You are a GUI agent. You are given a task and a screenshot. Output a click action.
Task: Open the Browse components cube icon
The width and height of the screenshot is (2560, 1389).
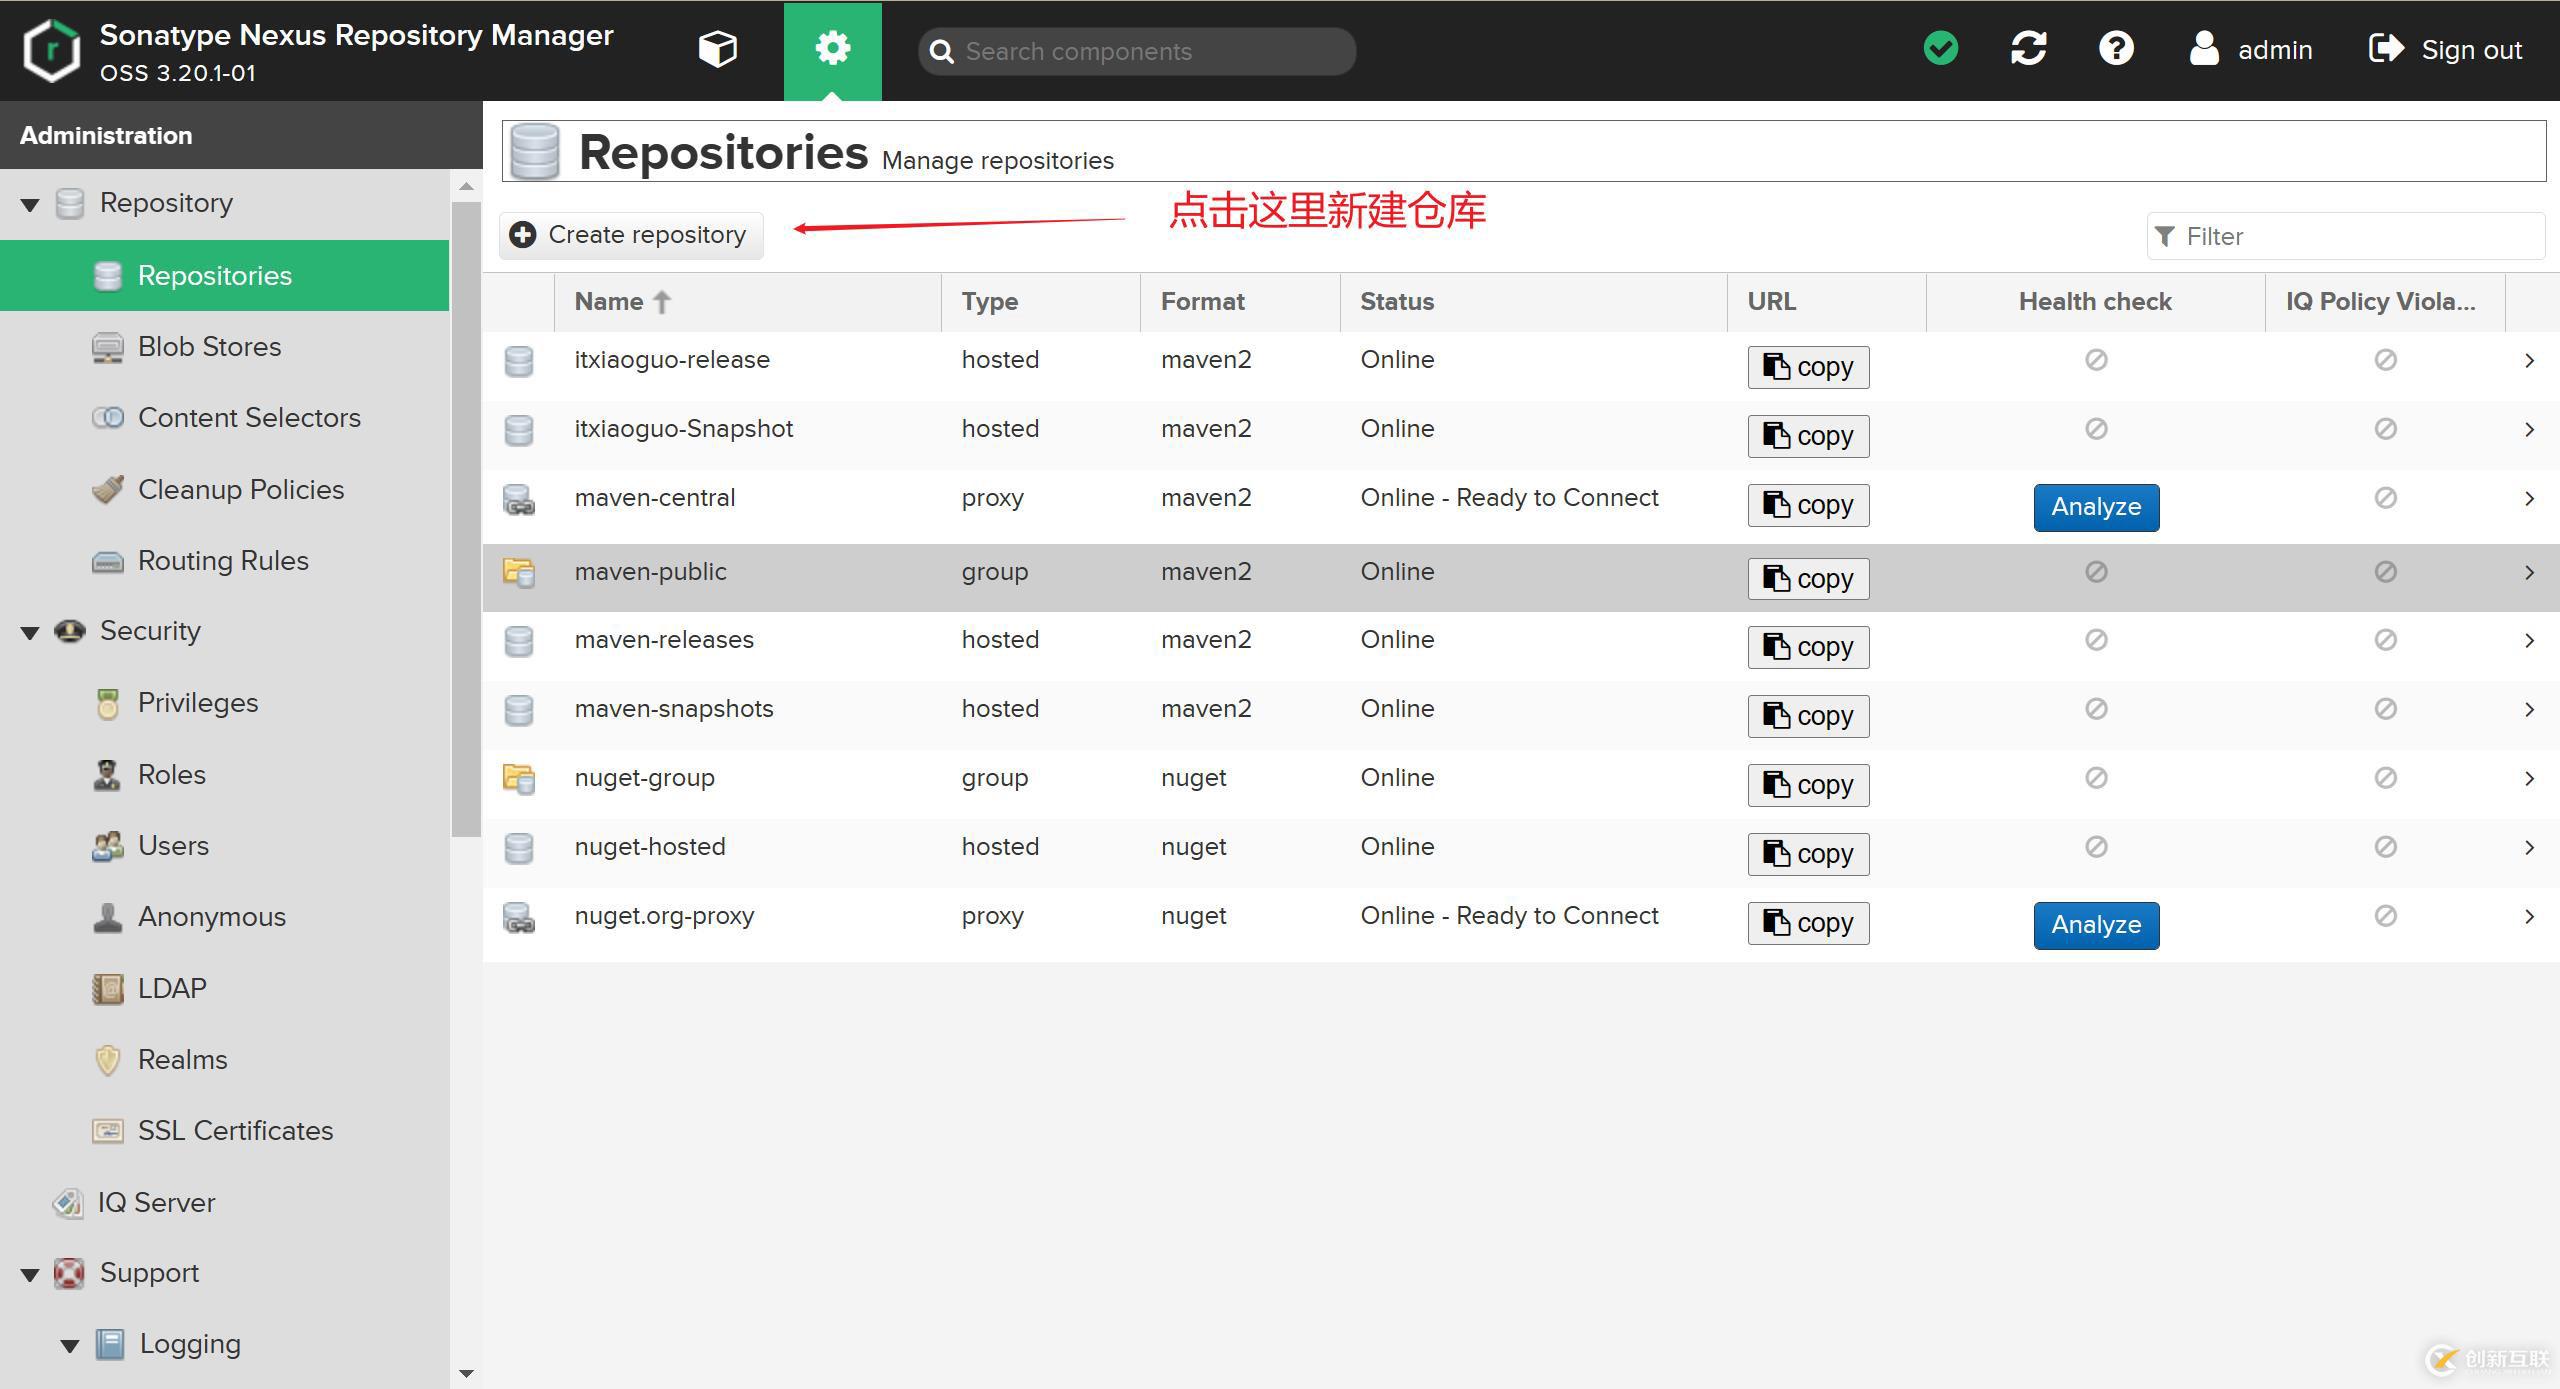tap(717, 49)
